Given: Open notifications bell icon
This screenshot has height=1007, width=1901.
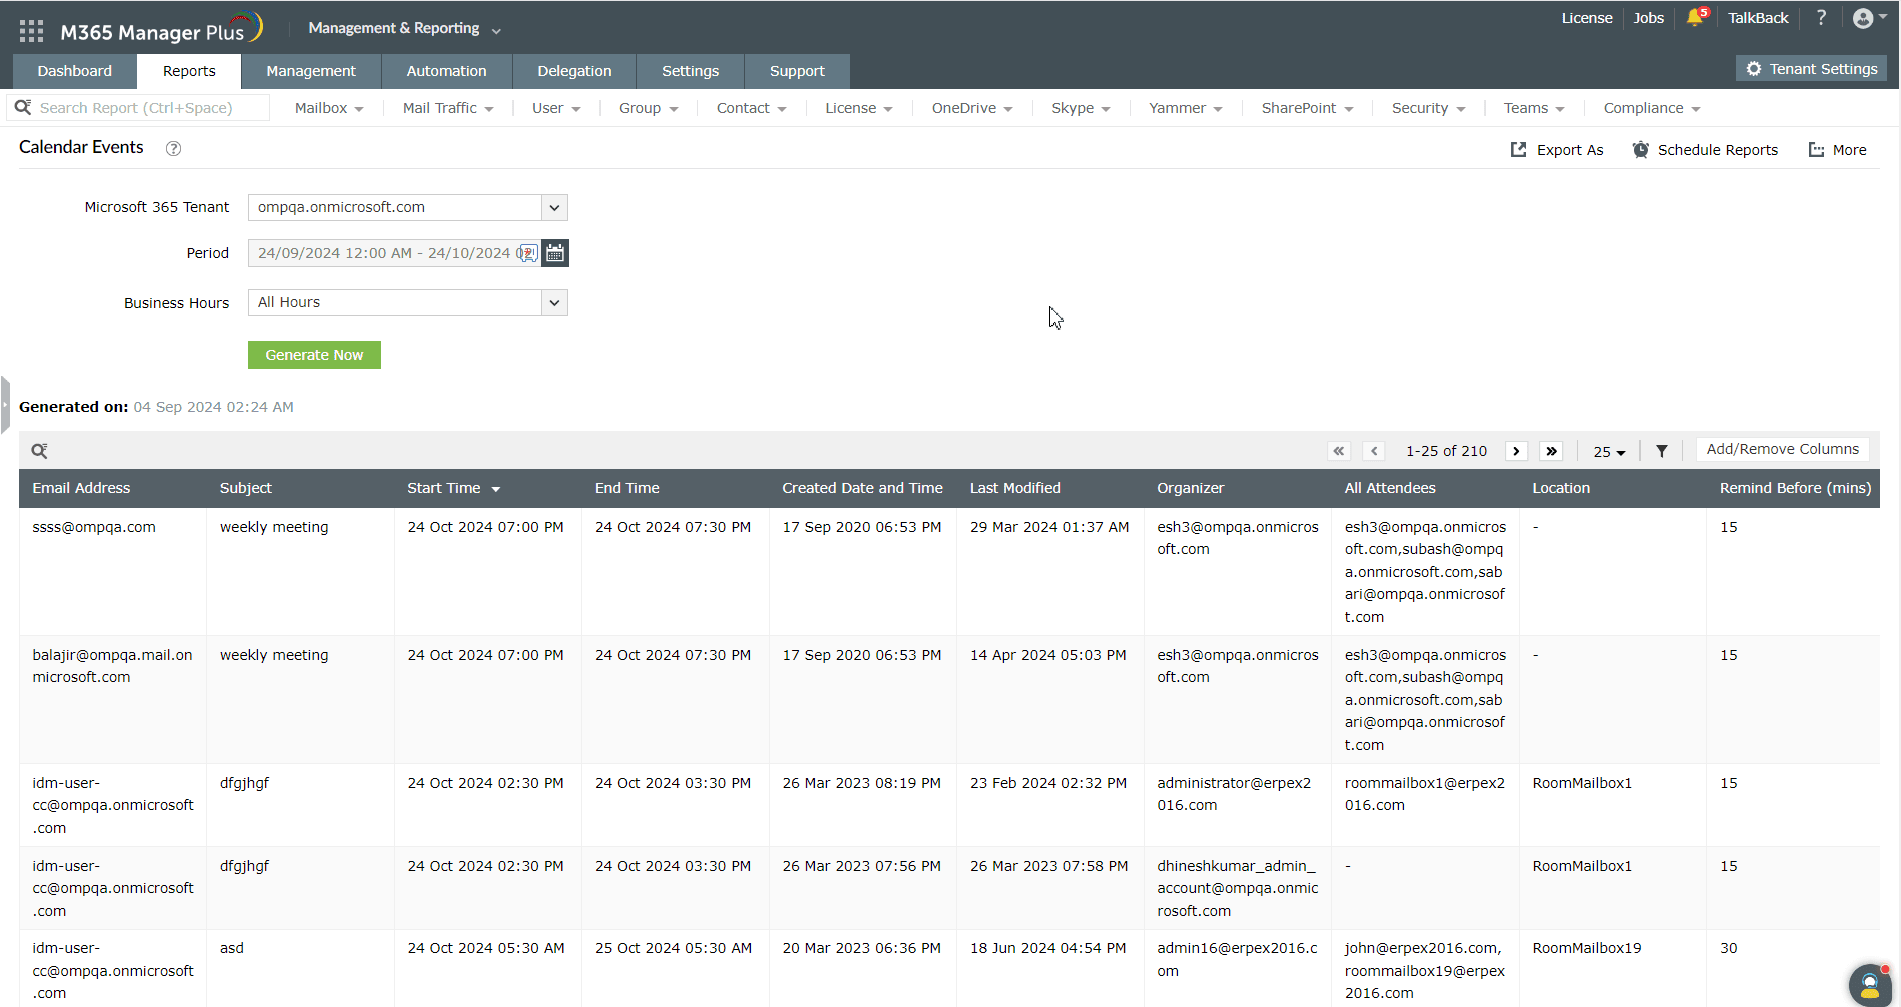Looking at the screenshot, I should point(1695,18).
